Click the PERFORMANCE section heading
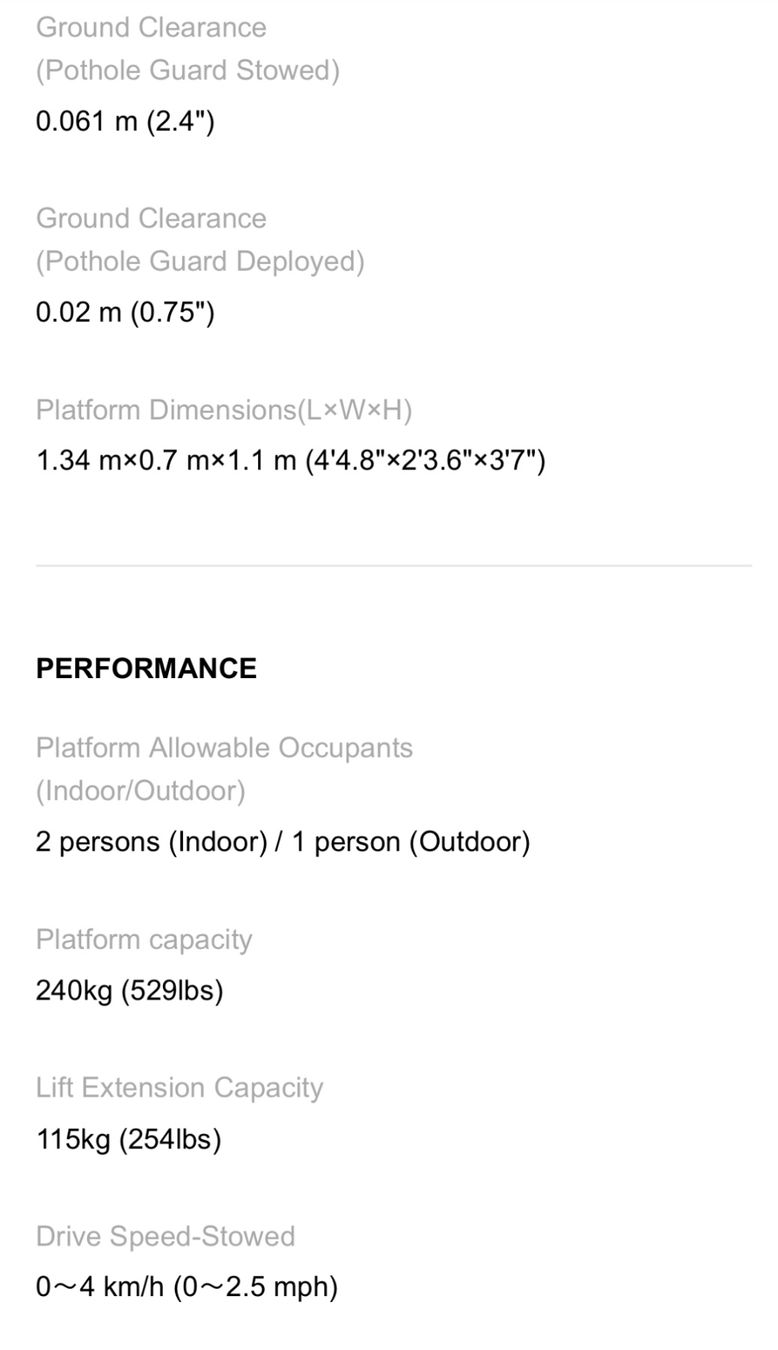 click(x=146, y=668)
